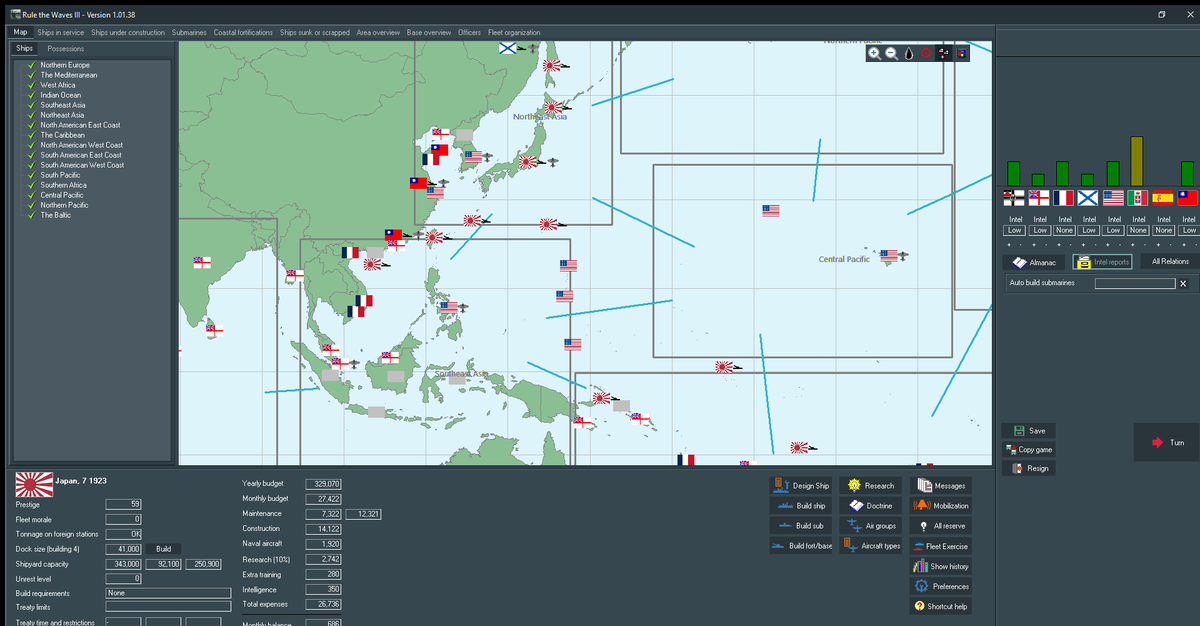Click the German flag in relations panel

coord(1014,198)
